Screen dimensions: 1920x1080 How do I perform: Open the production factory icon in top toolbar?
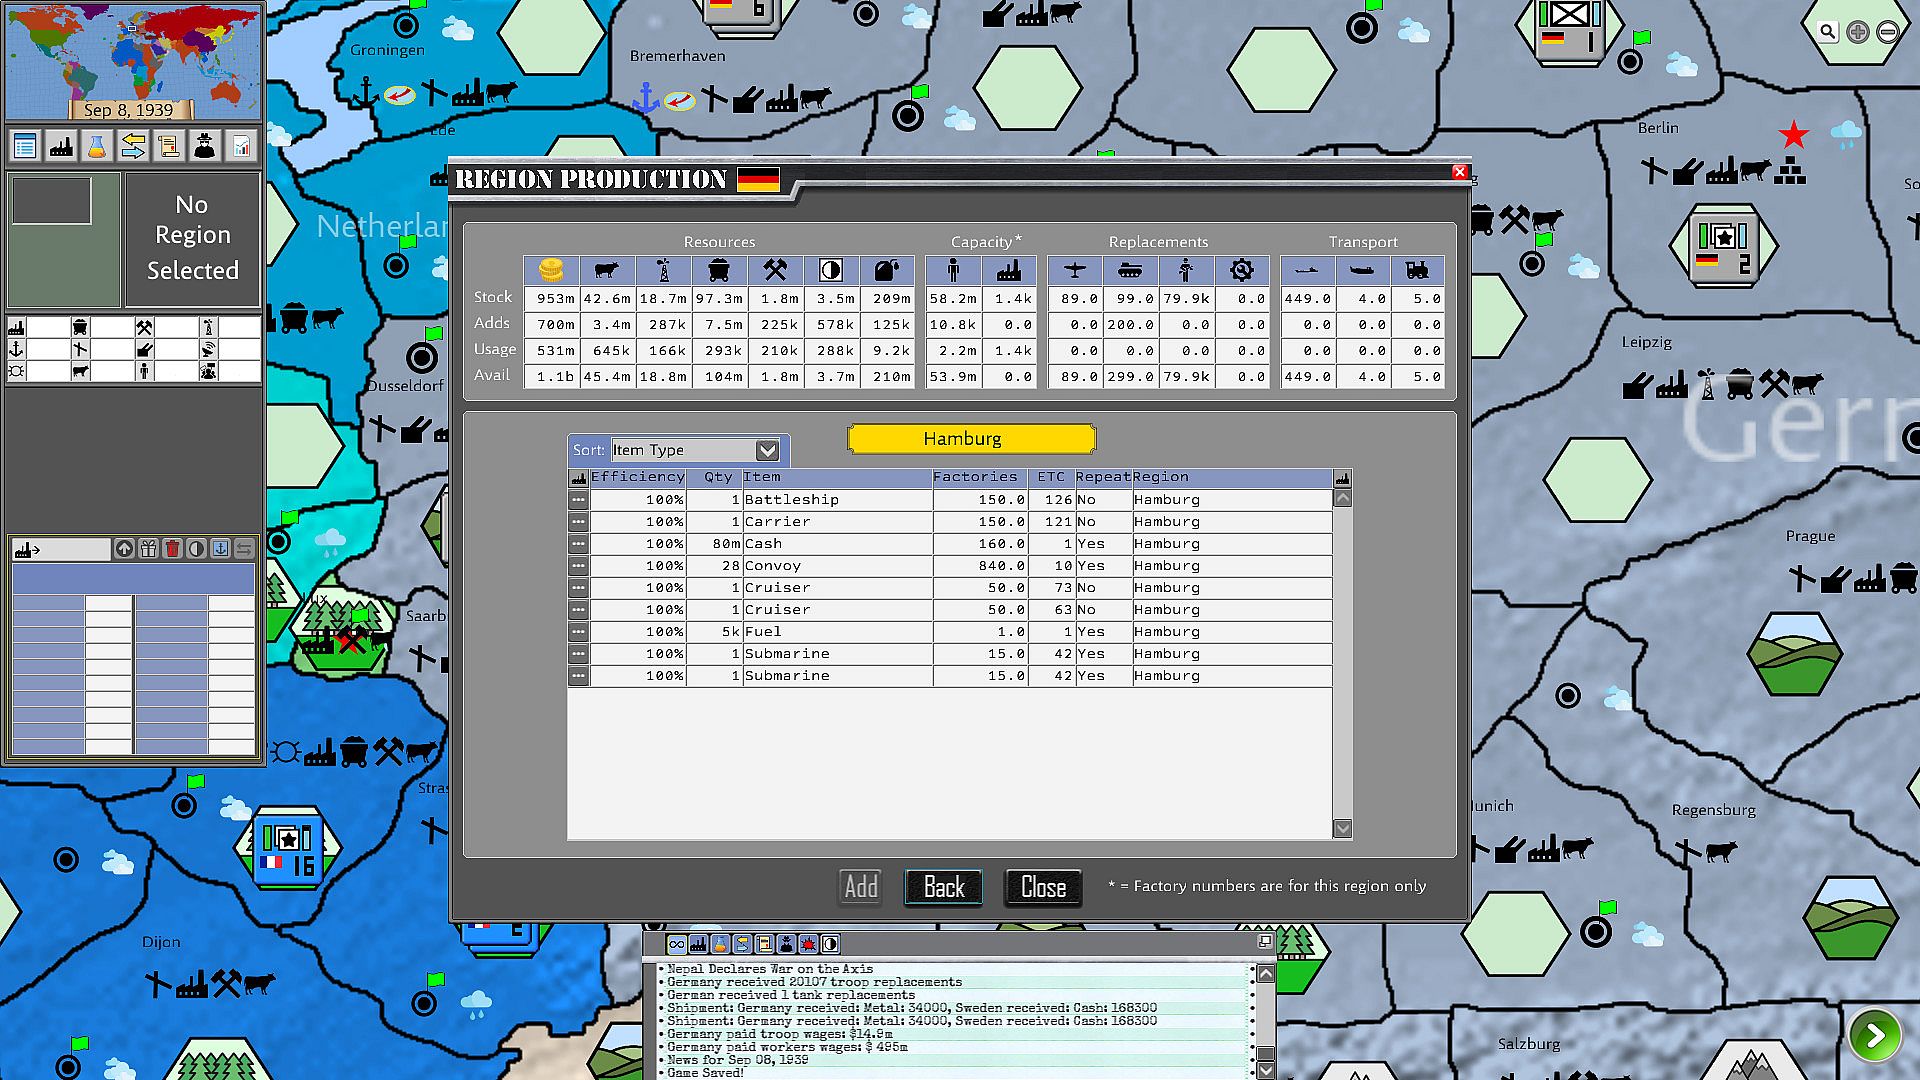[x=61, y=147]
